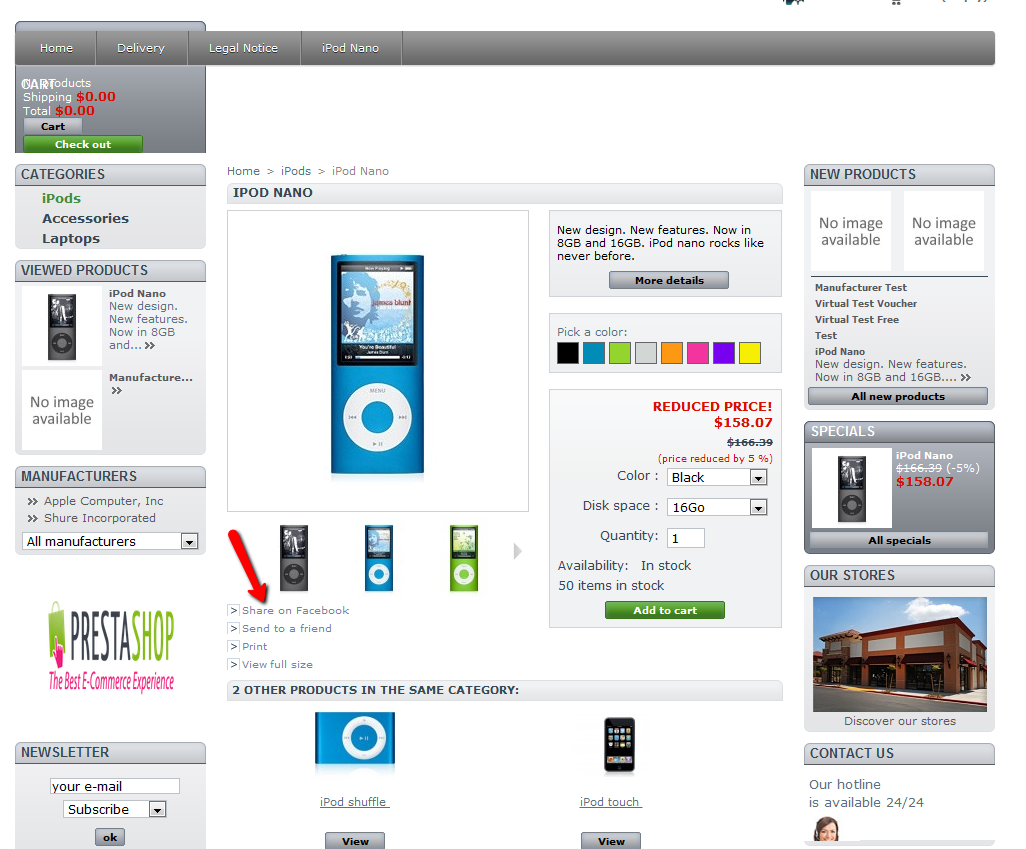
Task: Open Manufacturer Test new product
Action: (860, 287)
